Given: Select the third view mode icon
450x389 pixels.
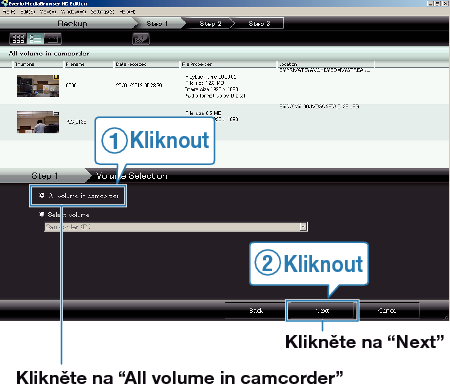Looking at the screenshot, I should click(53, 39).
